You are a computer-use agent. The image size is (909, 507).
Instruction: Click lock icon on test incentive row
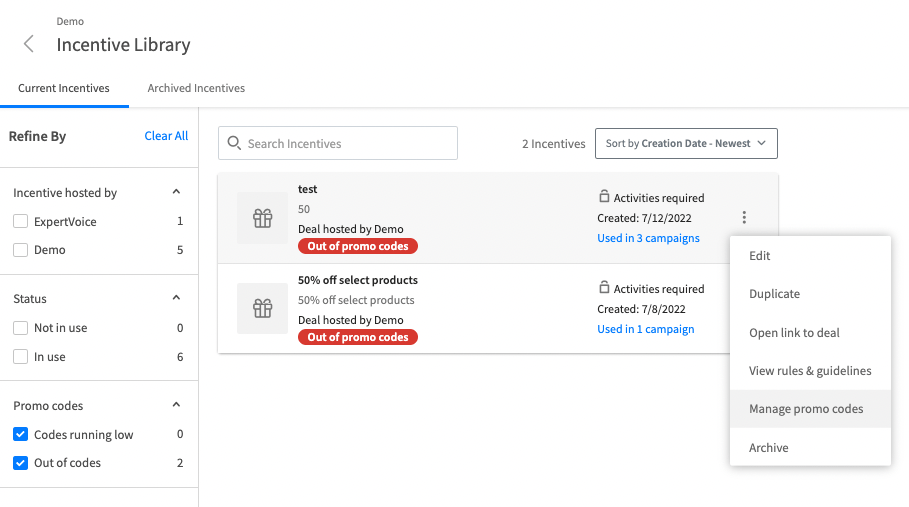point(604,197)
